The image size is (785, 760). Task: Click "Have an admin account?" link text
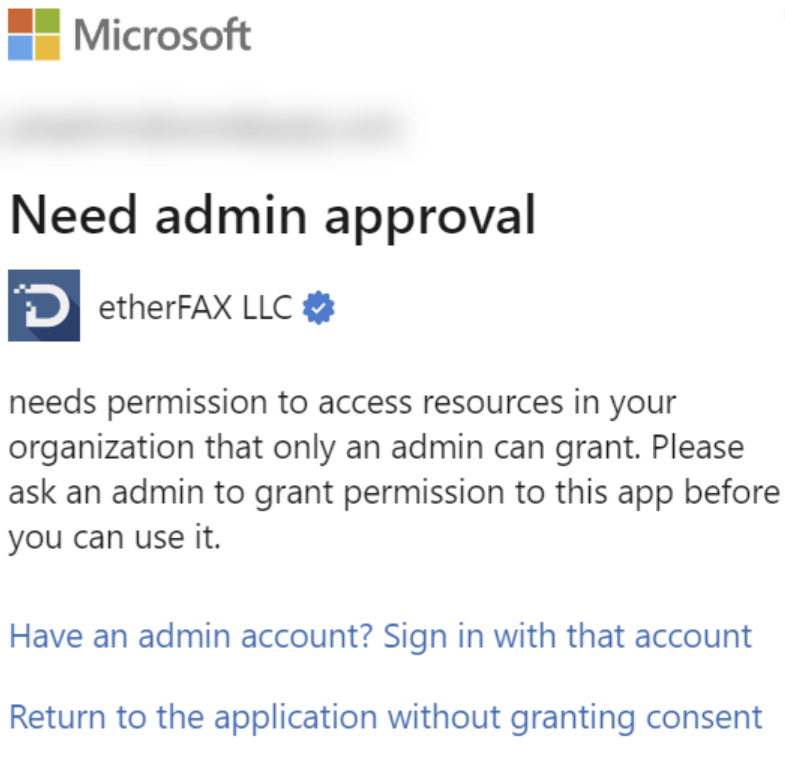191,635
